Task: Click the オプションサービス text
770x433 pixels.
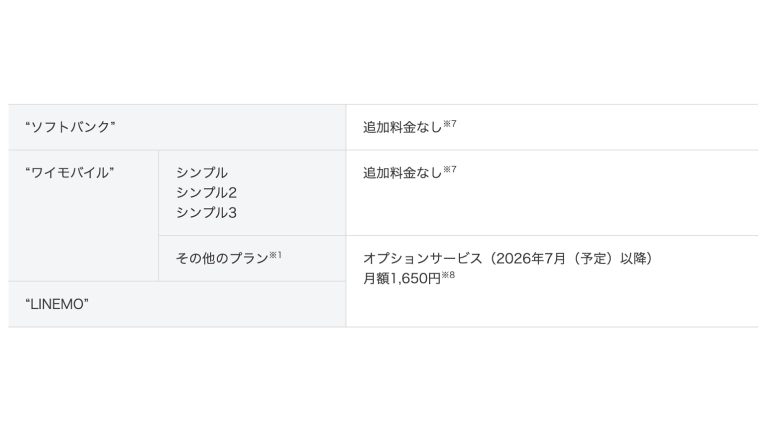Action: (423, 258)
